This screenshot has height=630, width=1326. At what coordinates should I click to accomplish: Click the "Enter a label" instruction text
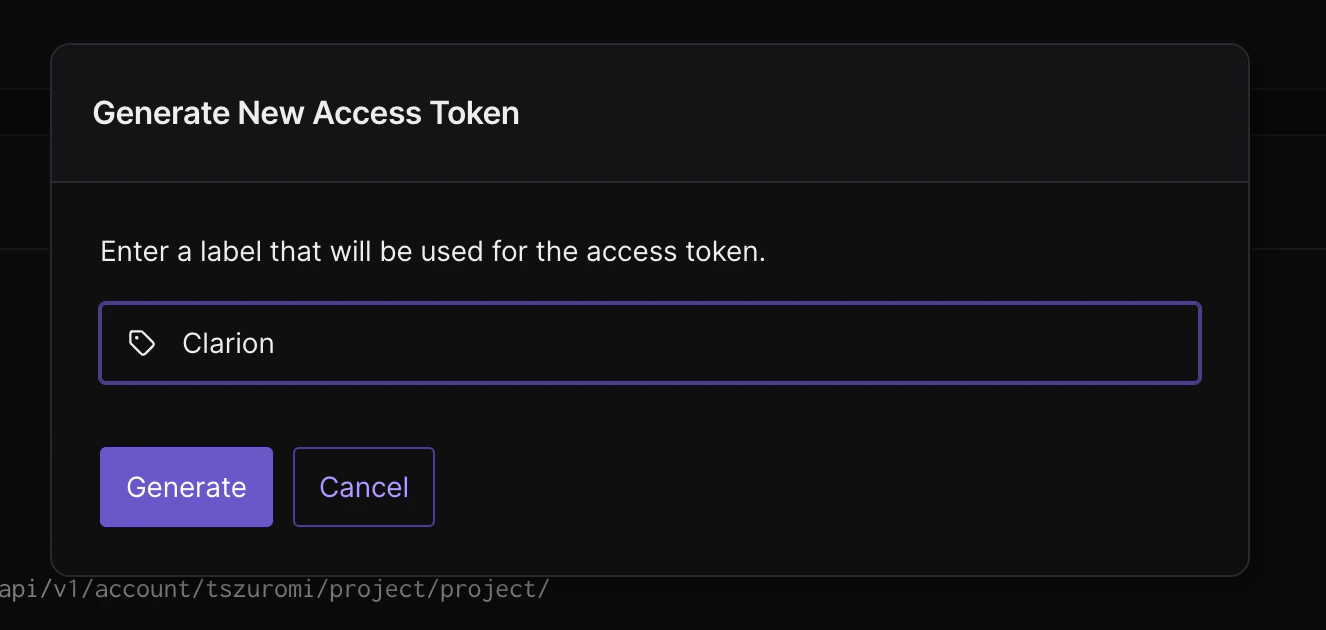[x=432, y=251]
